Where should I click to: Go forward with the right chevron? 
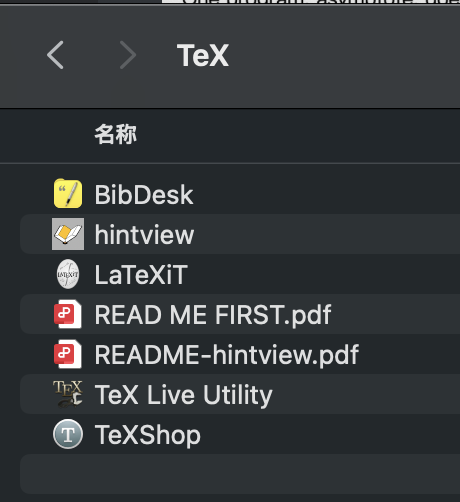[128, 55]
